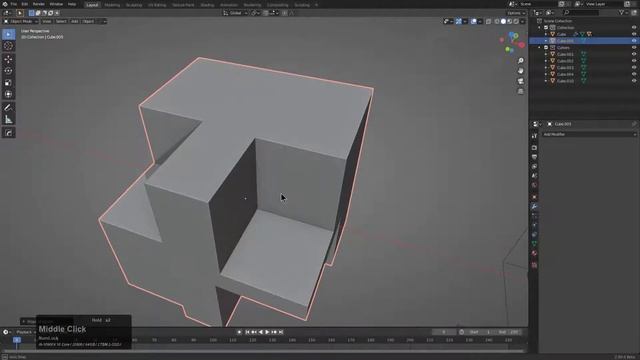Open the Render properties tab
This screenshot has height=360, width=640.
[x=534, y=148]
